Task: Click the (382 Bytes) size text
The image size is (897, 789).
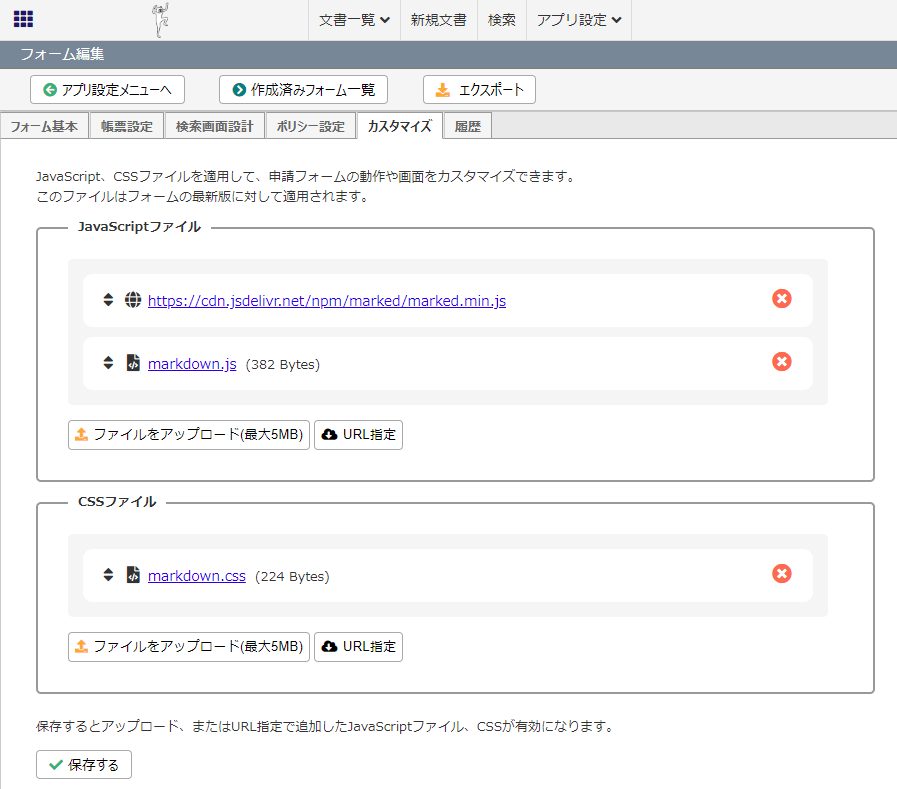Action: pyautogui.click(x=283, y=364)
